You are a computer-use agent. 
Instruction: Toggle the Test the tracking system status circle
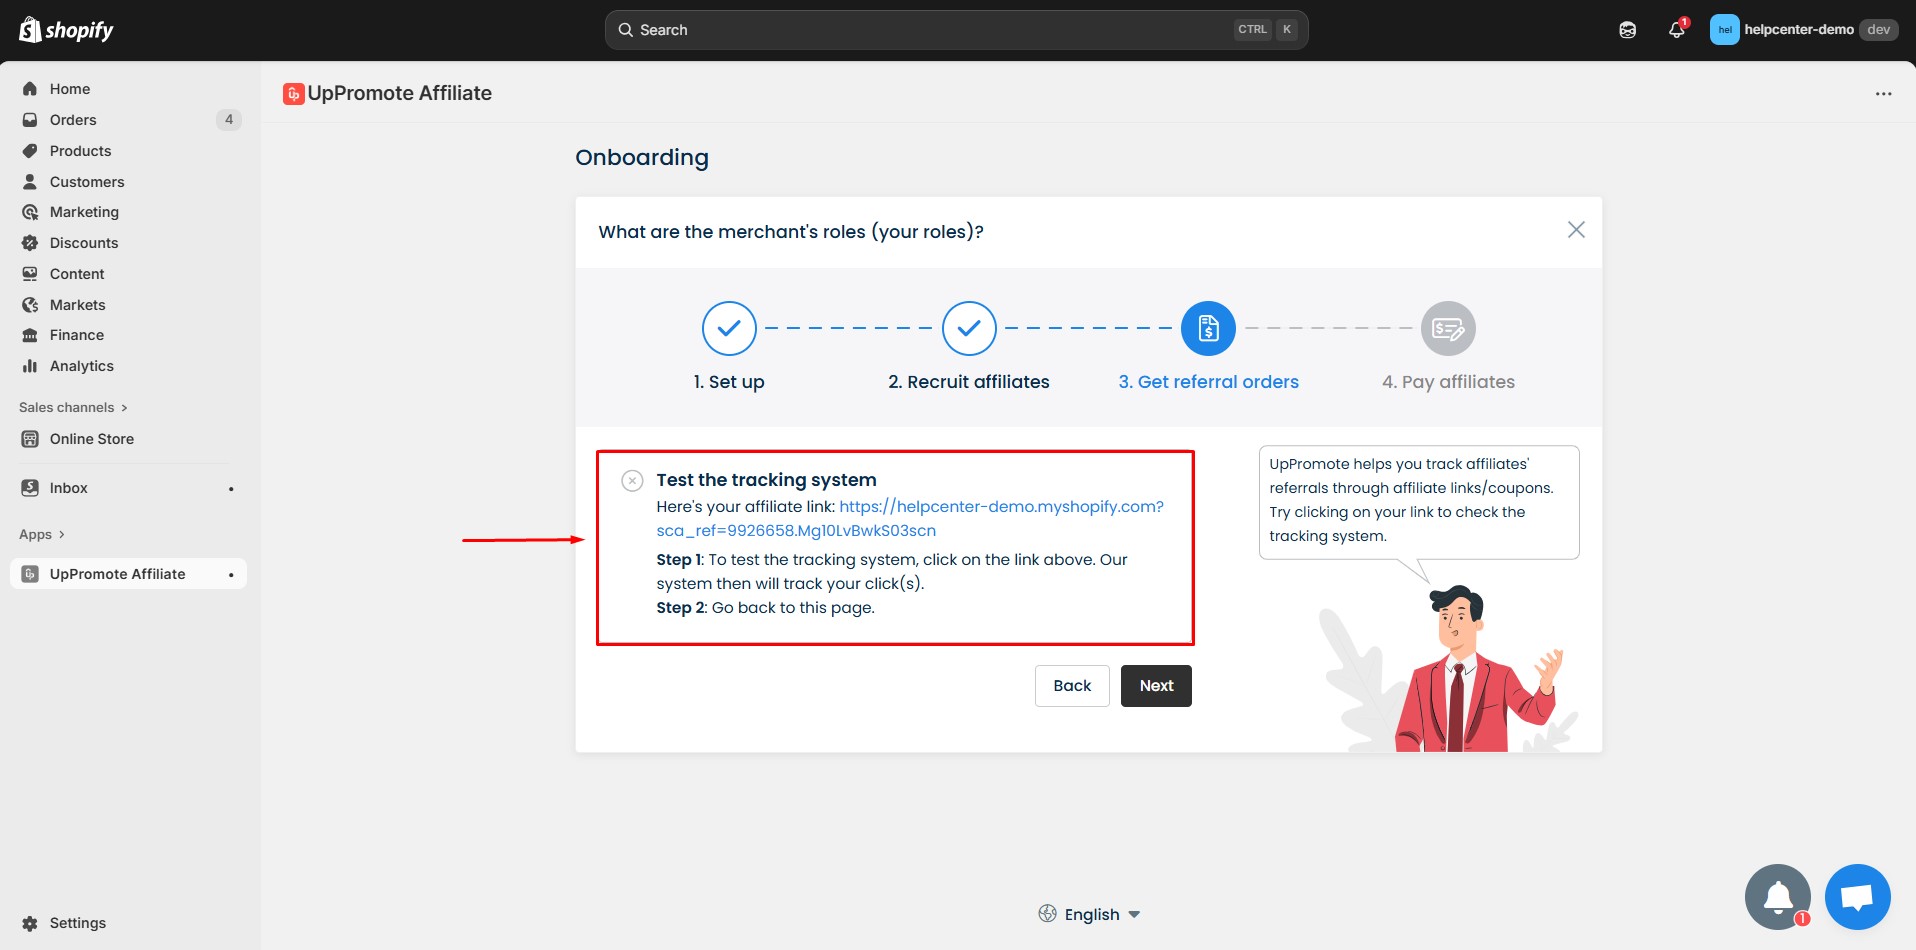click(x=632, y=481)
